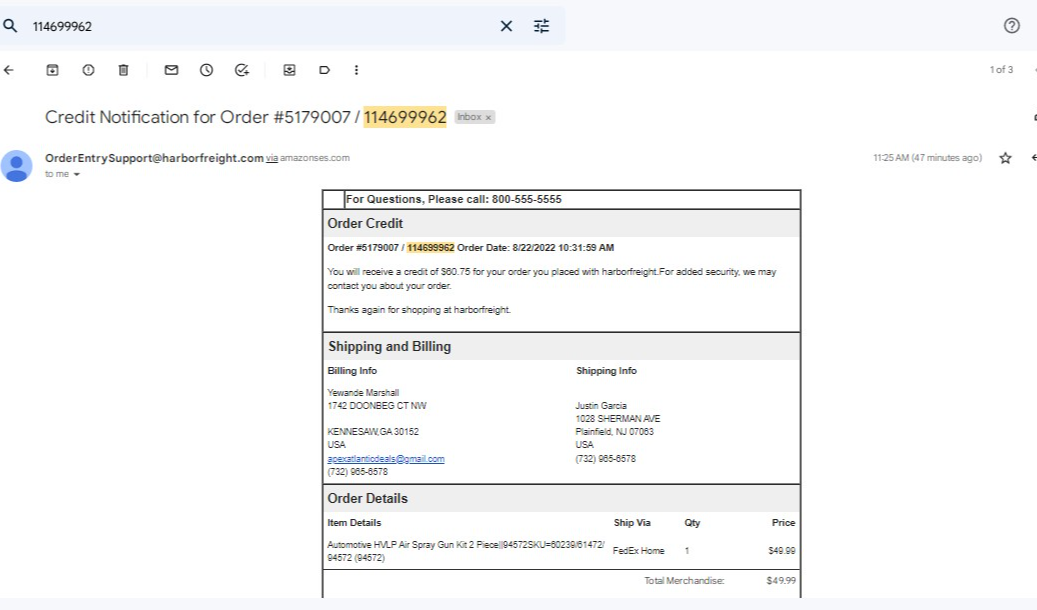1037x610 pixels.
Task: Archive this email
Action: [x=52, y=69]
